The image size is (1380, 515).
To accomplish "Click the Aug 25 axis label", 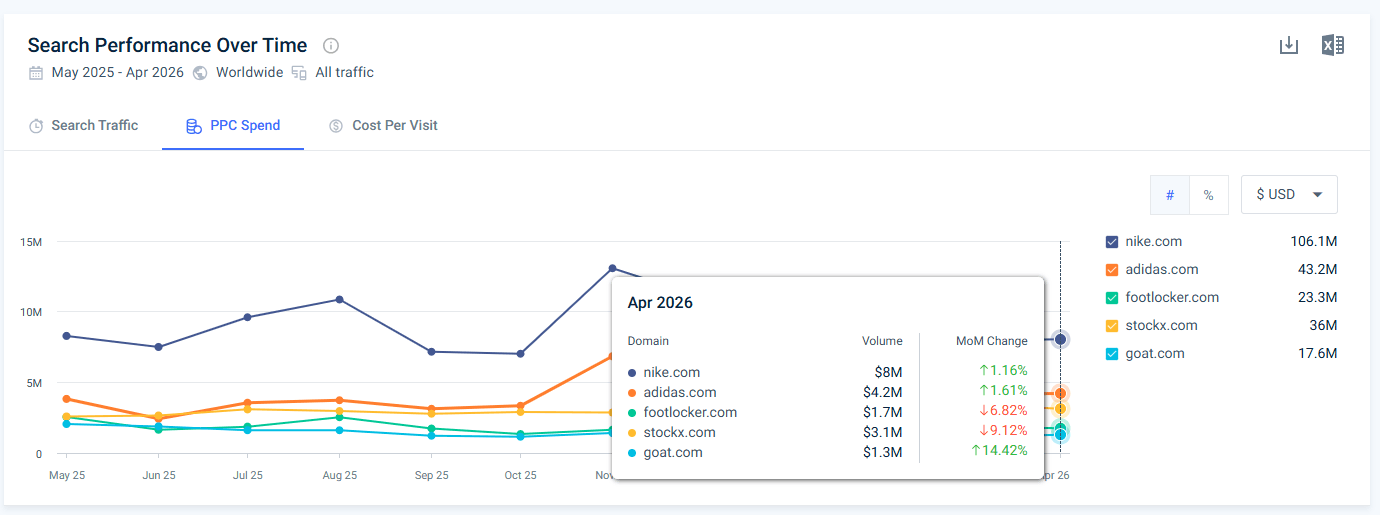I will click(340, 476).
